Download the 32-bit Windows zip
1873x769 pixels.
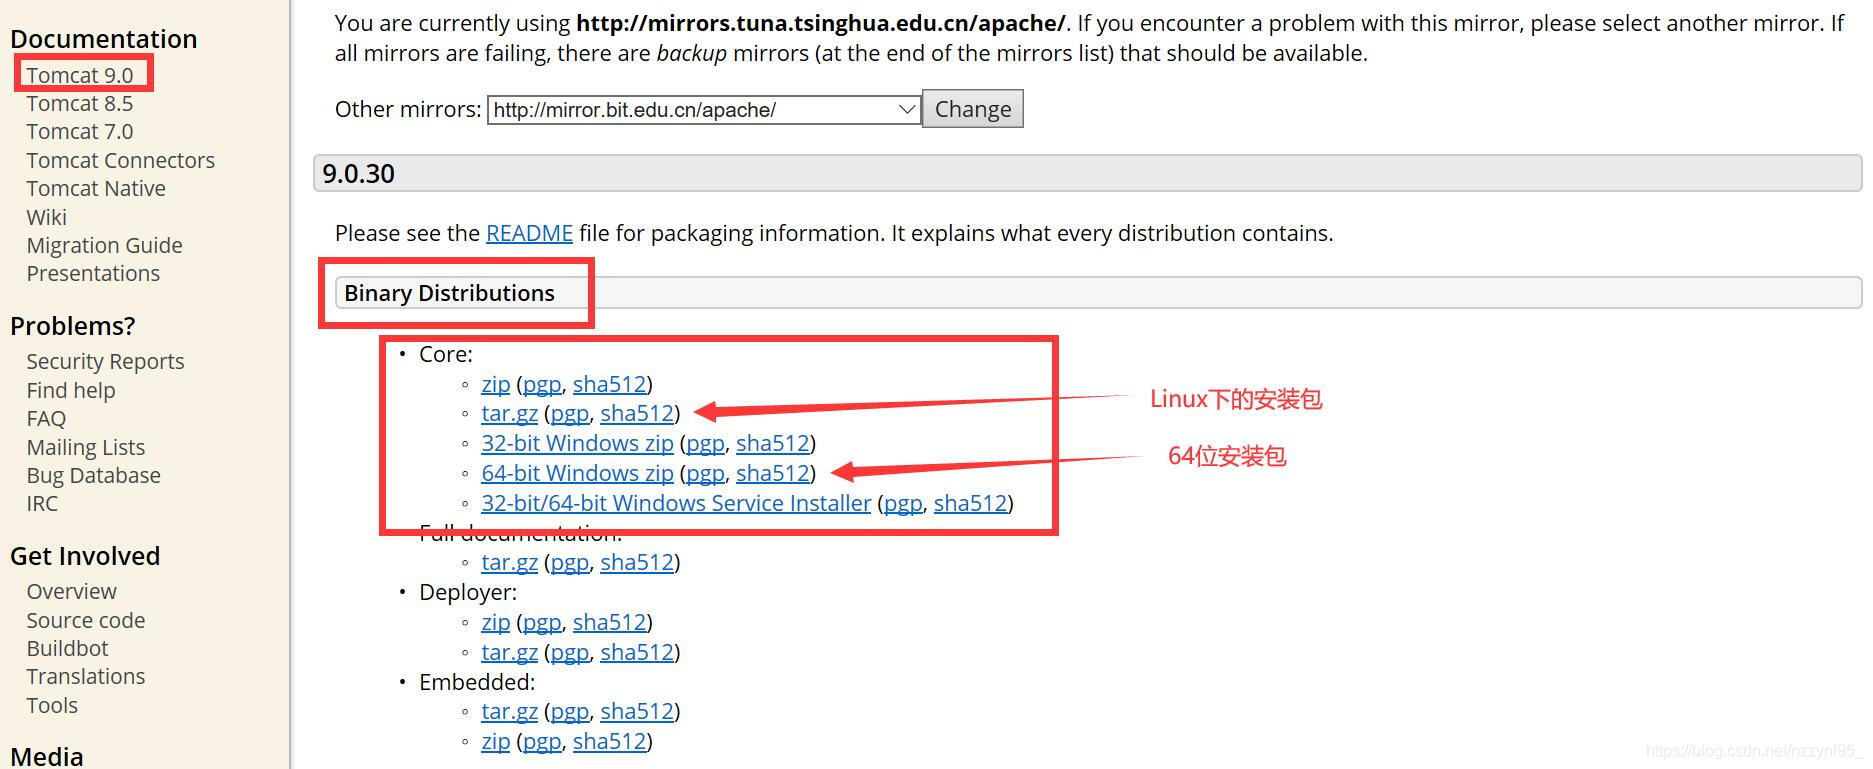[577, 443]
